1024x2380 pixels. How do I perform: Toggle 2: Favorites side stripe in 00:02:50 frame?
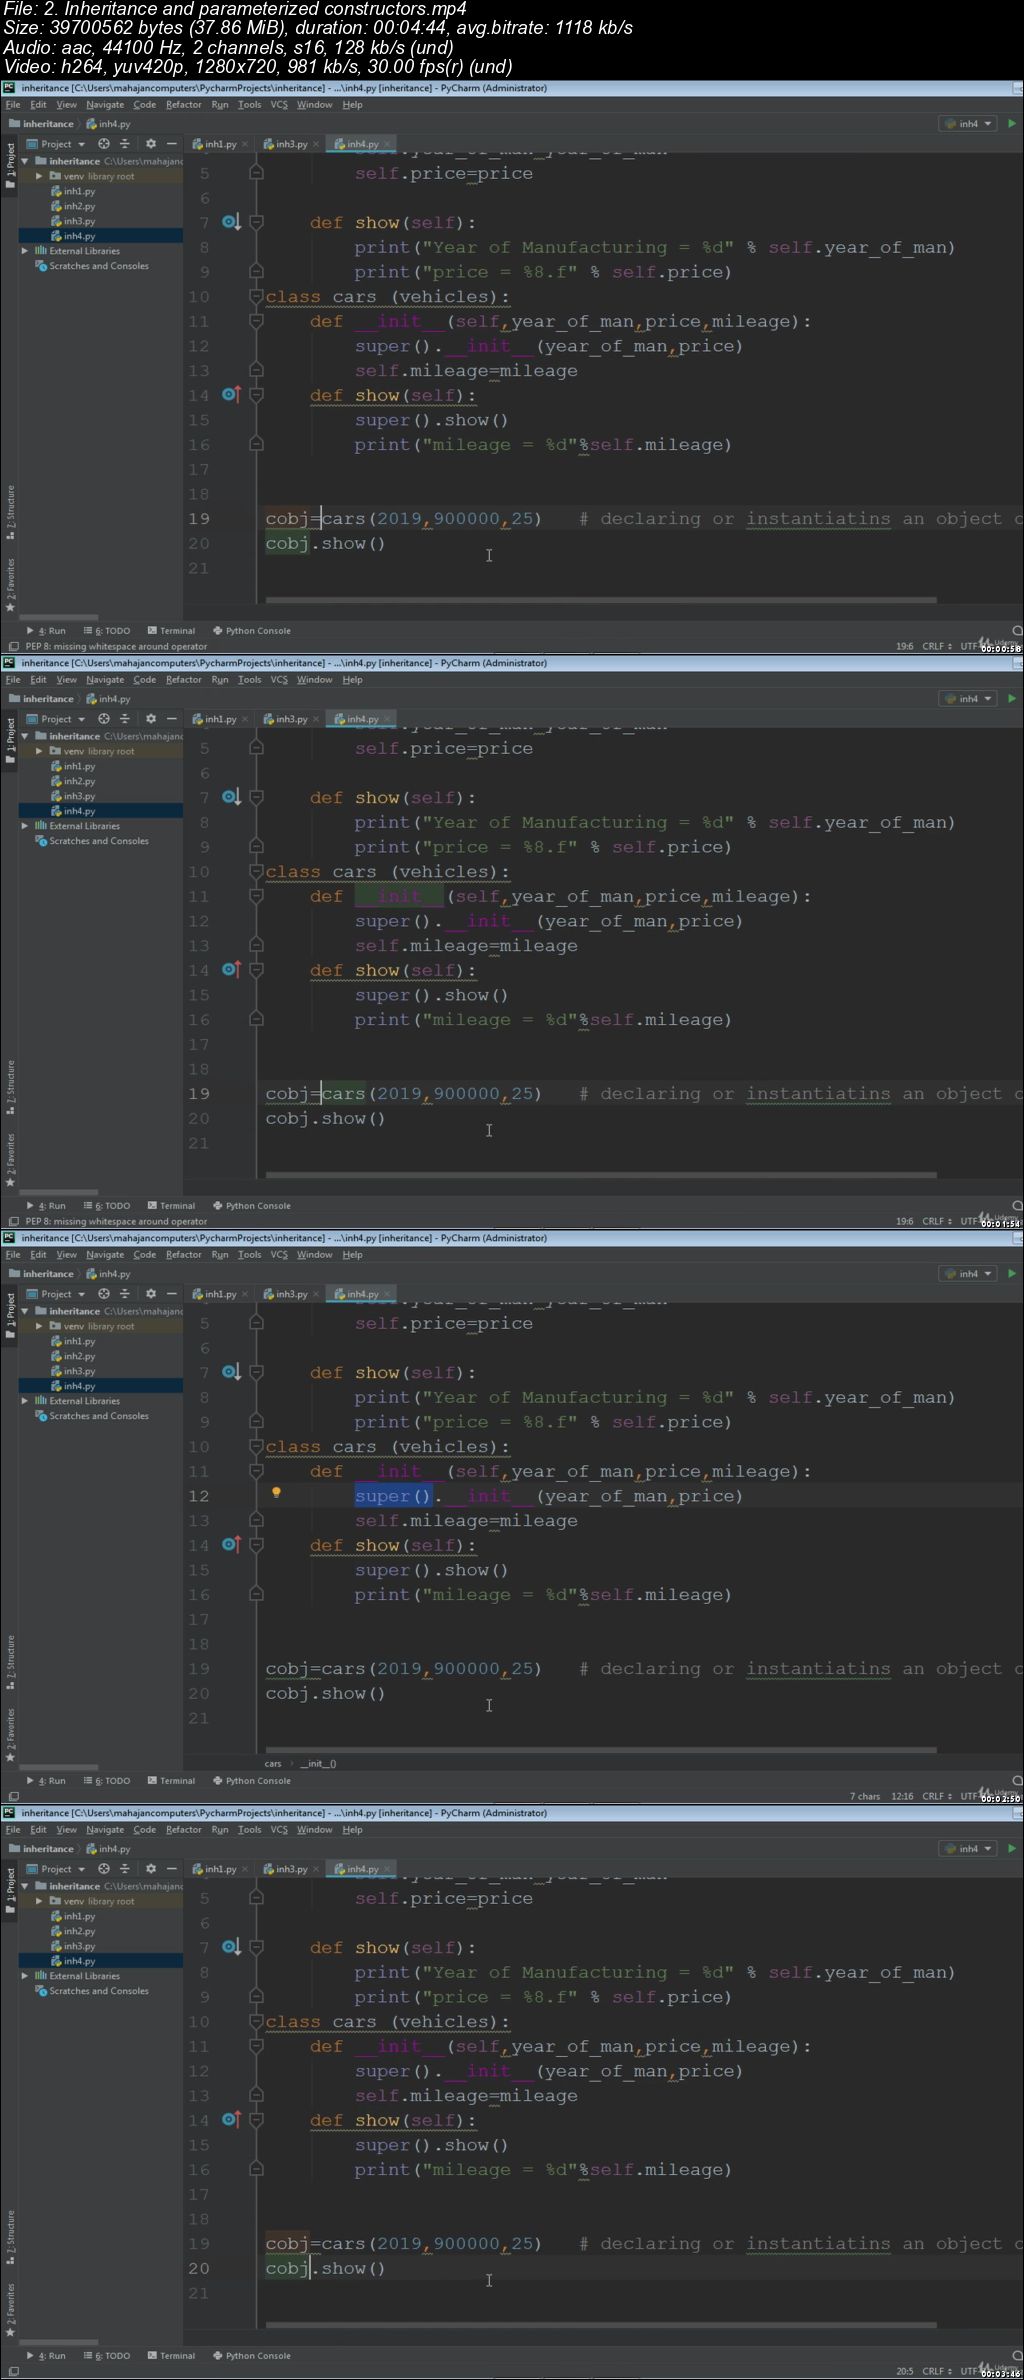(10, 1735)
